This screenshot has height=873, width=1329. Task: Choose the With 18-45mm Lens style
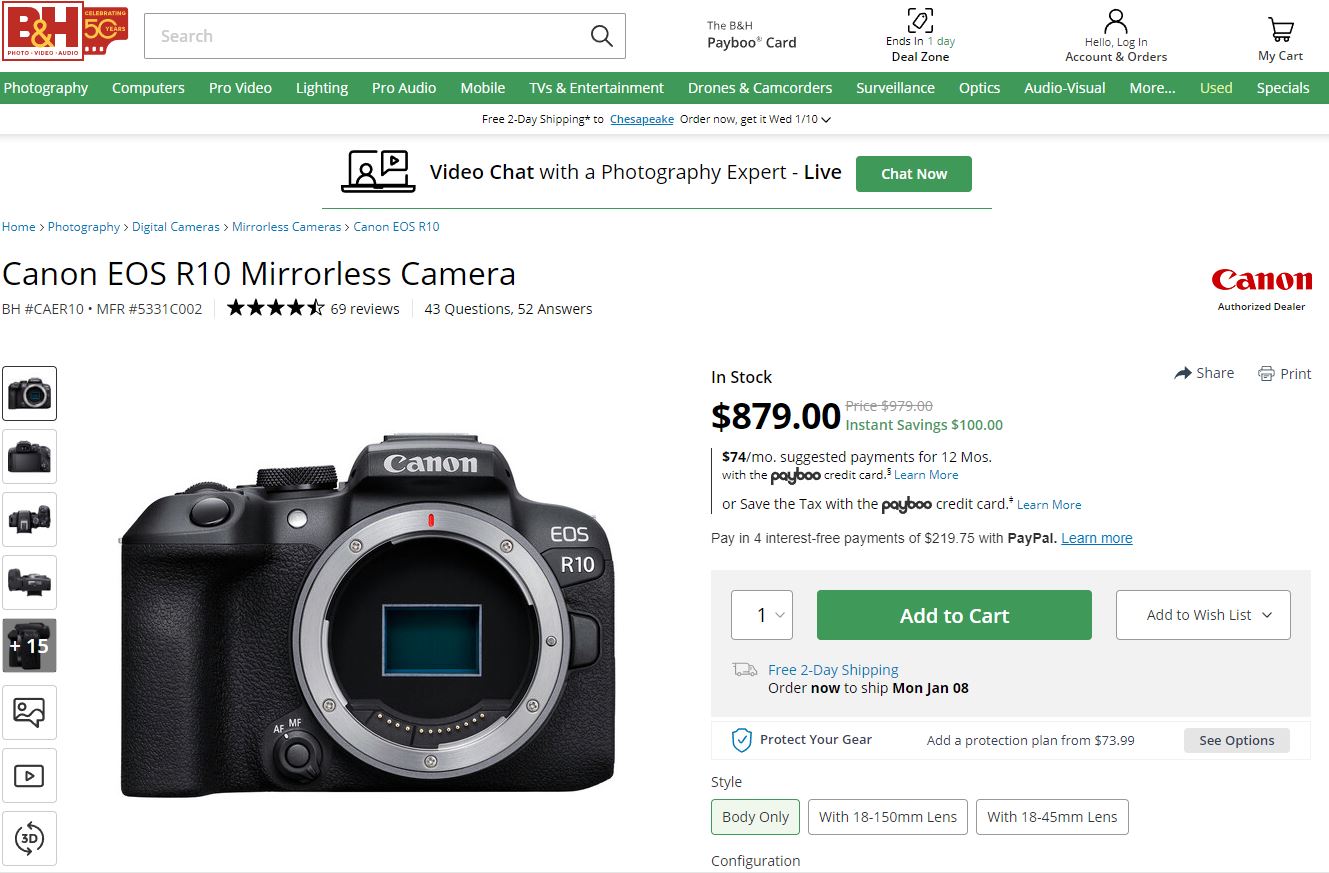[1052, 817]
